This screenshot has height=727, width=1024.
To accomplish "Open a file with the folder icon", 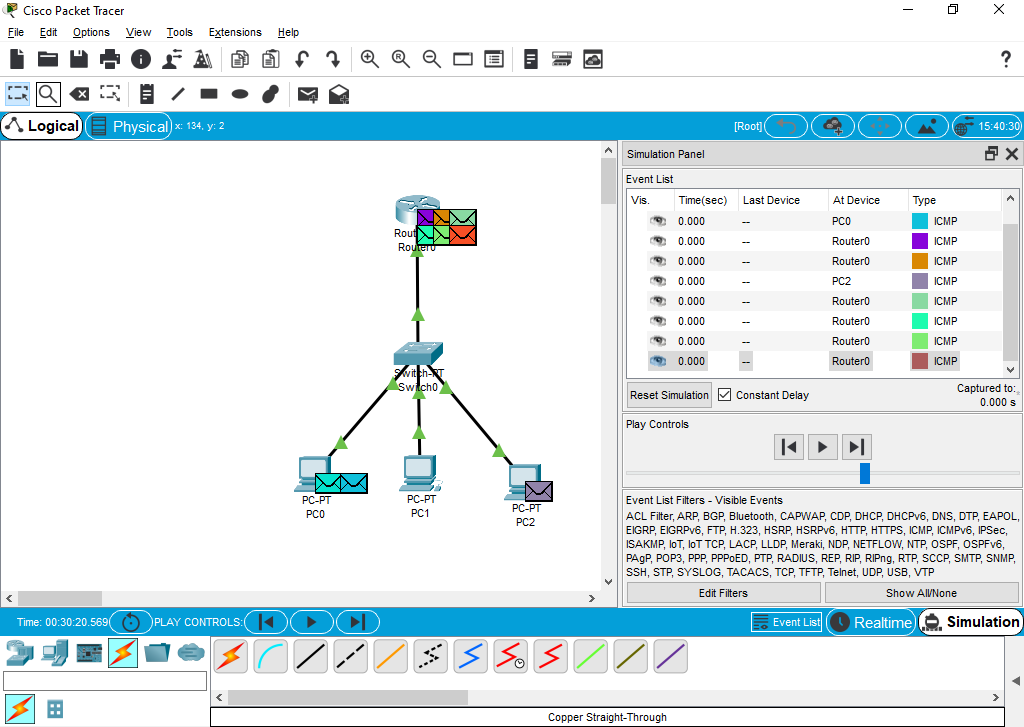I will click(48, 59).
